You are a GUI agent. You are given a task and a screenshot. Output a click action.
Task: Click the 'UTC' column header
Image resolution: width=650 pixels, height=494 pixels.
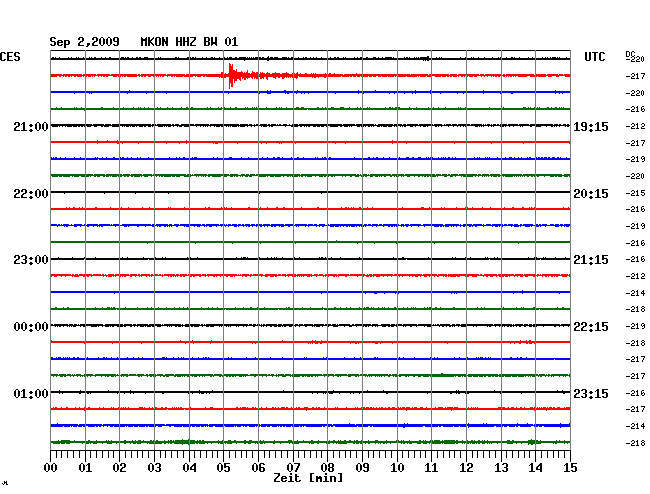click(x=594, y=57)
